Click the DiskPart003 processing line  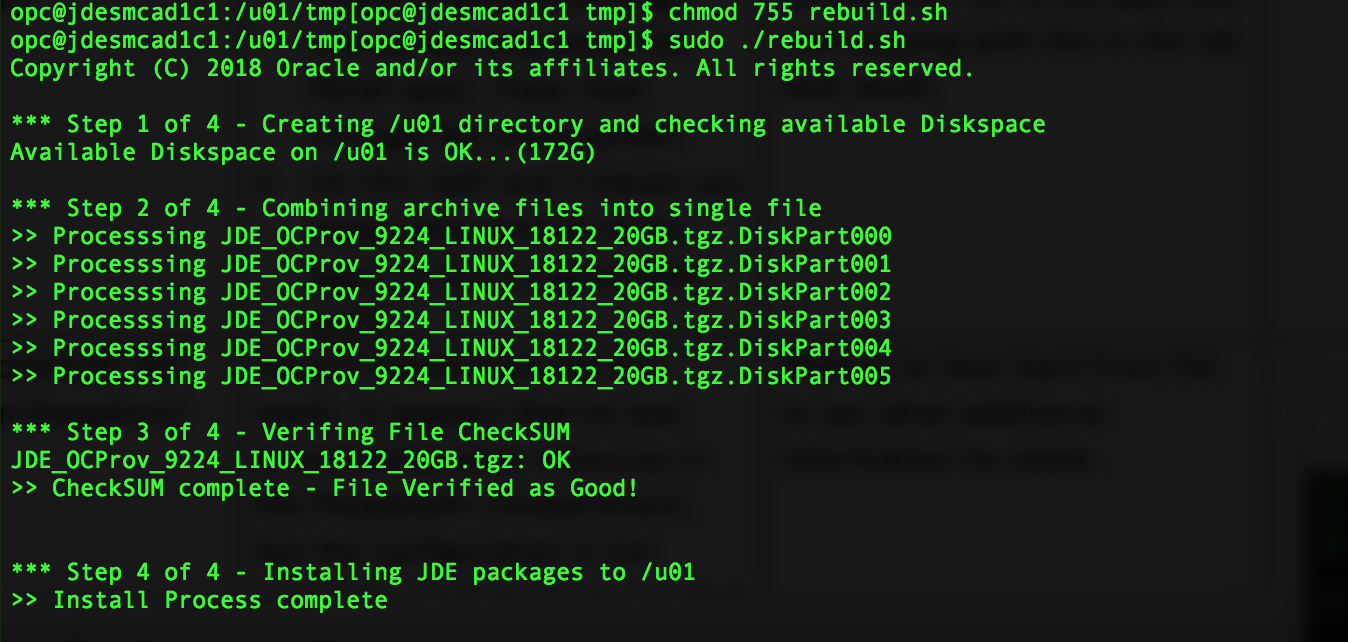click(451, 321)
